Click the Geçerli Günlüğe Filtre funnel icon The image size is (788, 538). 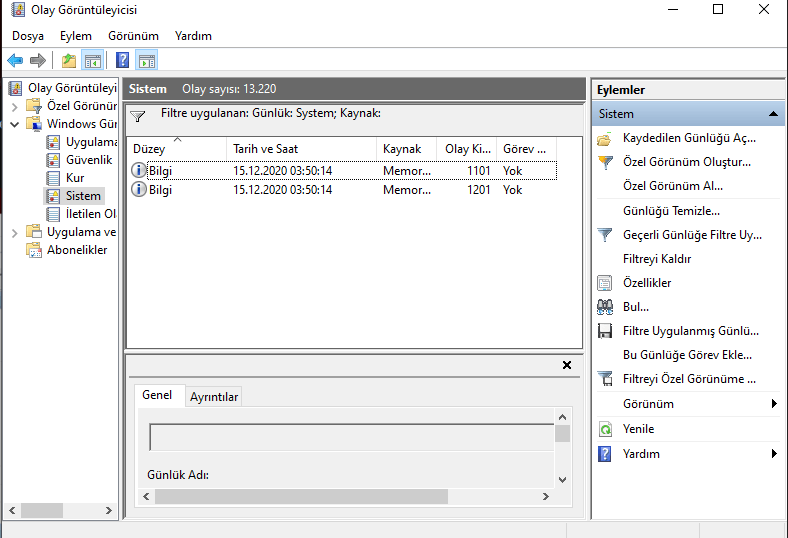pyautogui.click(x=605, y=235)
